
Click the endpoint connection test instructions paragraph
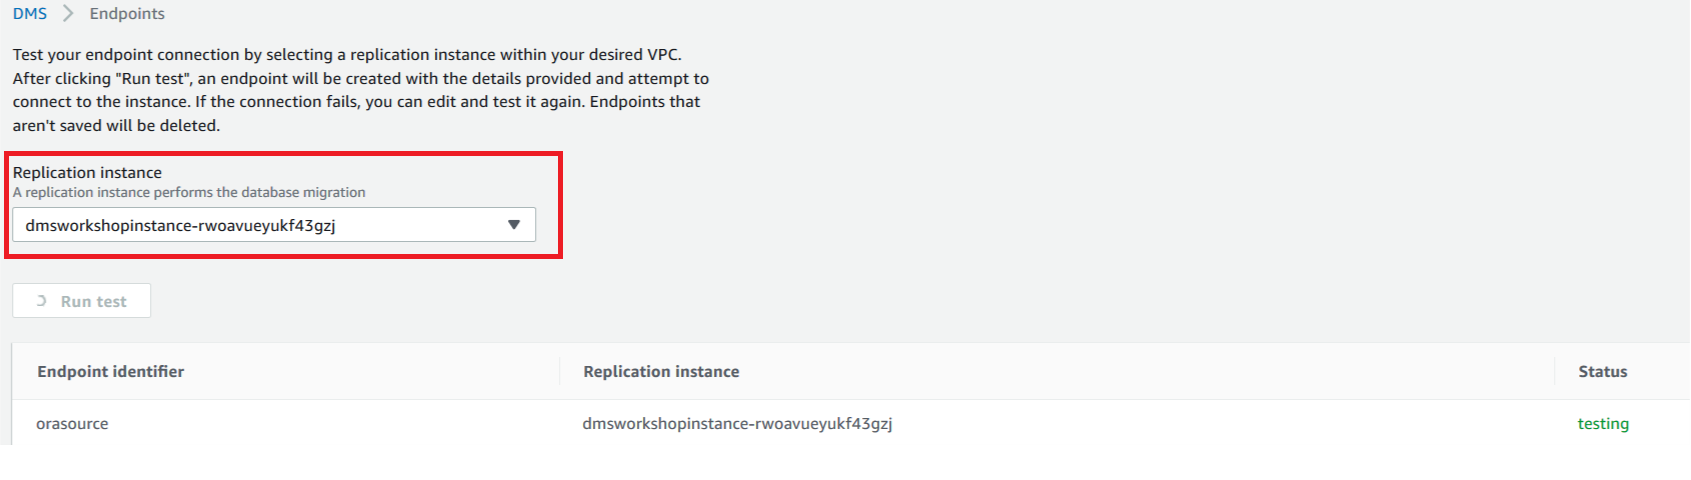[361, 90]
